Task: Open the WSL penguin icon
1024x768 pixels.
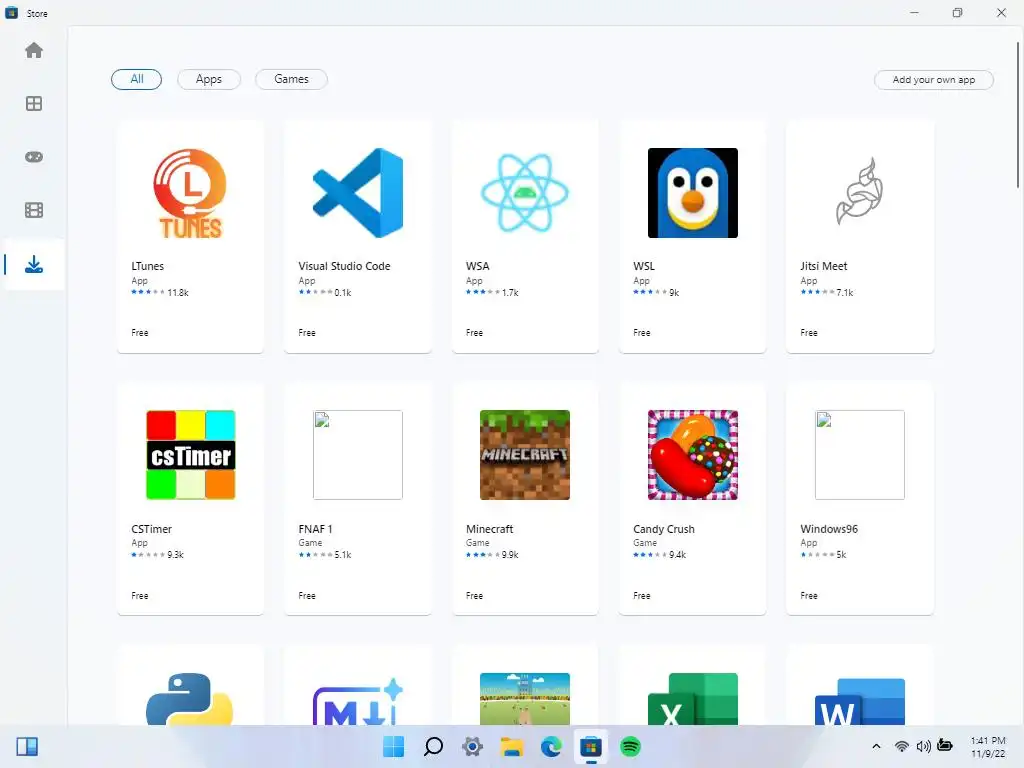Action: pyautogui.click(x=693, y=193)
